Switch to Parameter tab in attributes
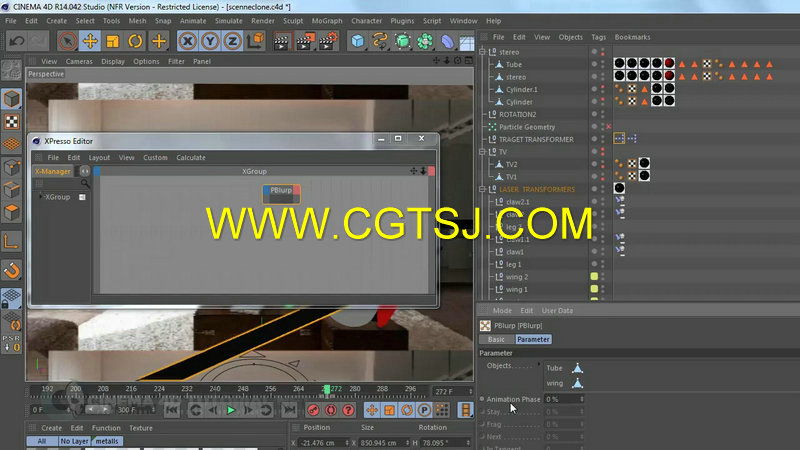The width and height of the screenshot is (800, 450). (533, 339)
